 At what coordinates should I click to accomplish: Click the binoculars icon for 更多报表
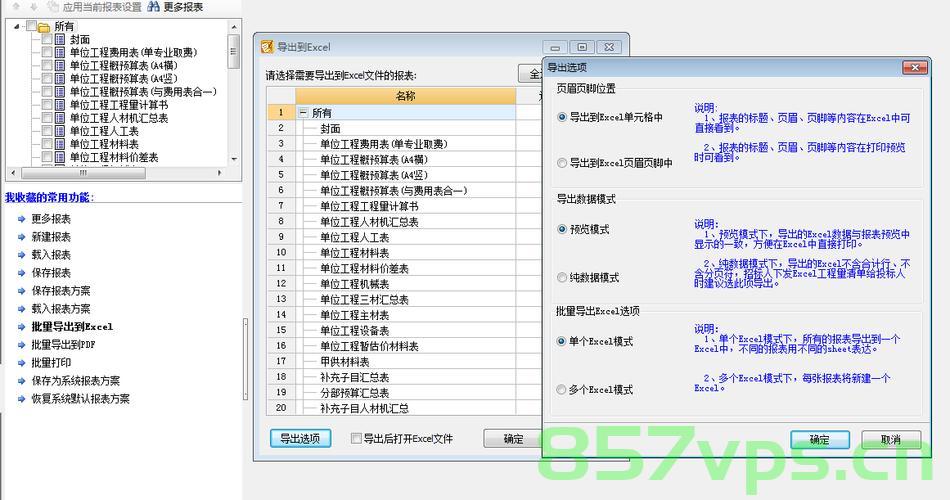153,7
